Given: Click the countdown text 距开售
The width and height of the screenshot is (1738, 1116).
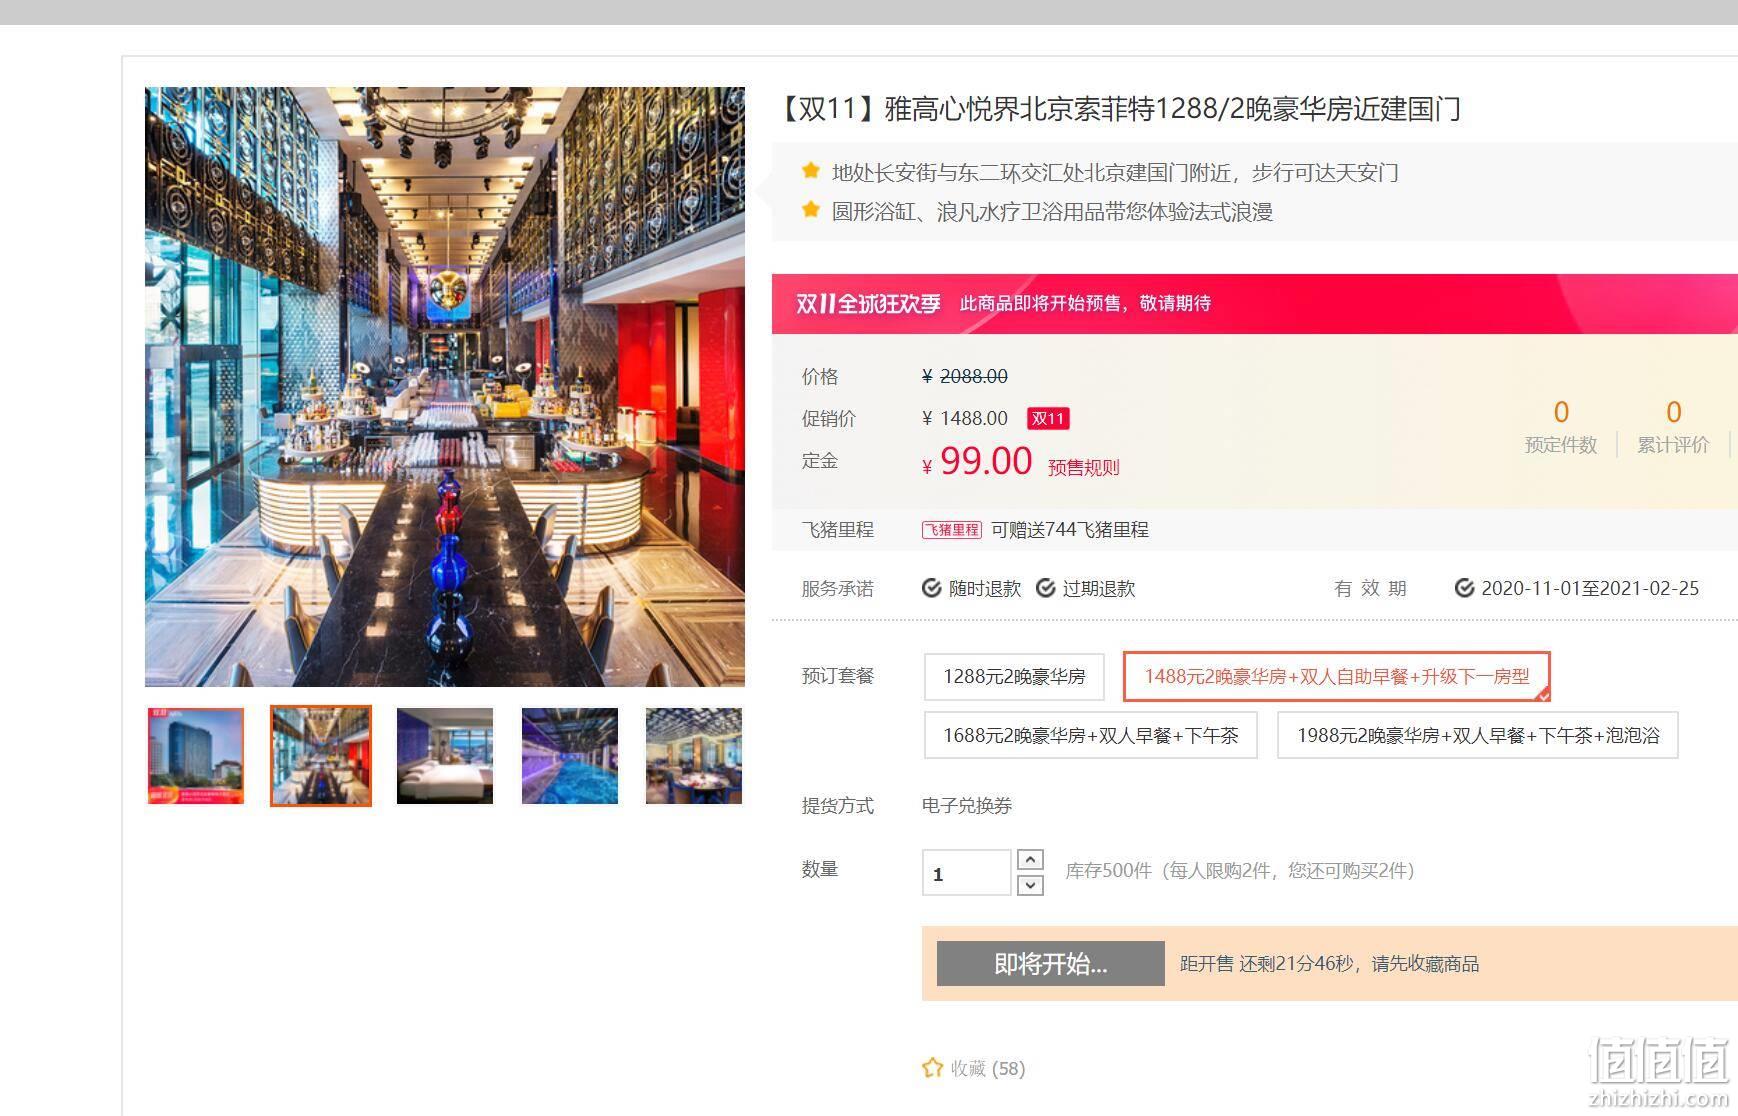Looking at the screenshot, I should 1330,964.
